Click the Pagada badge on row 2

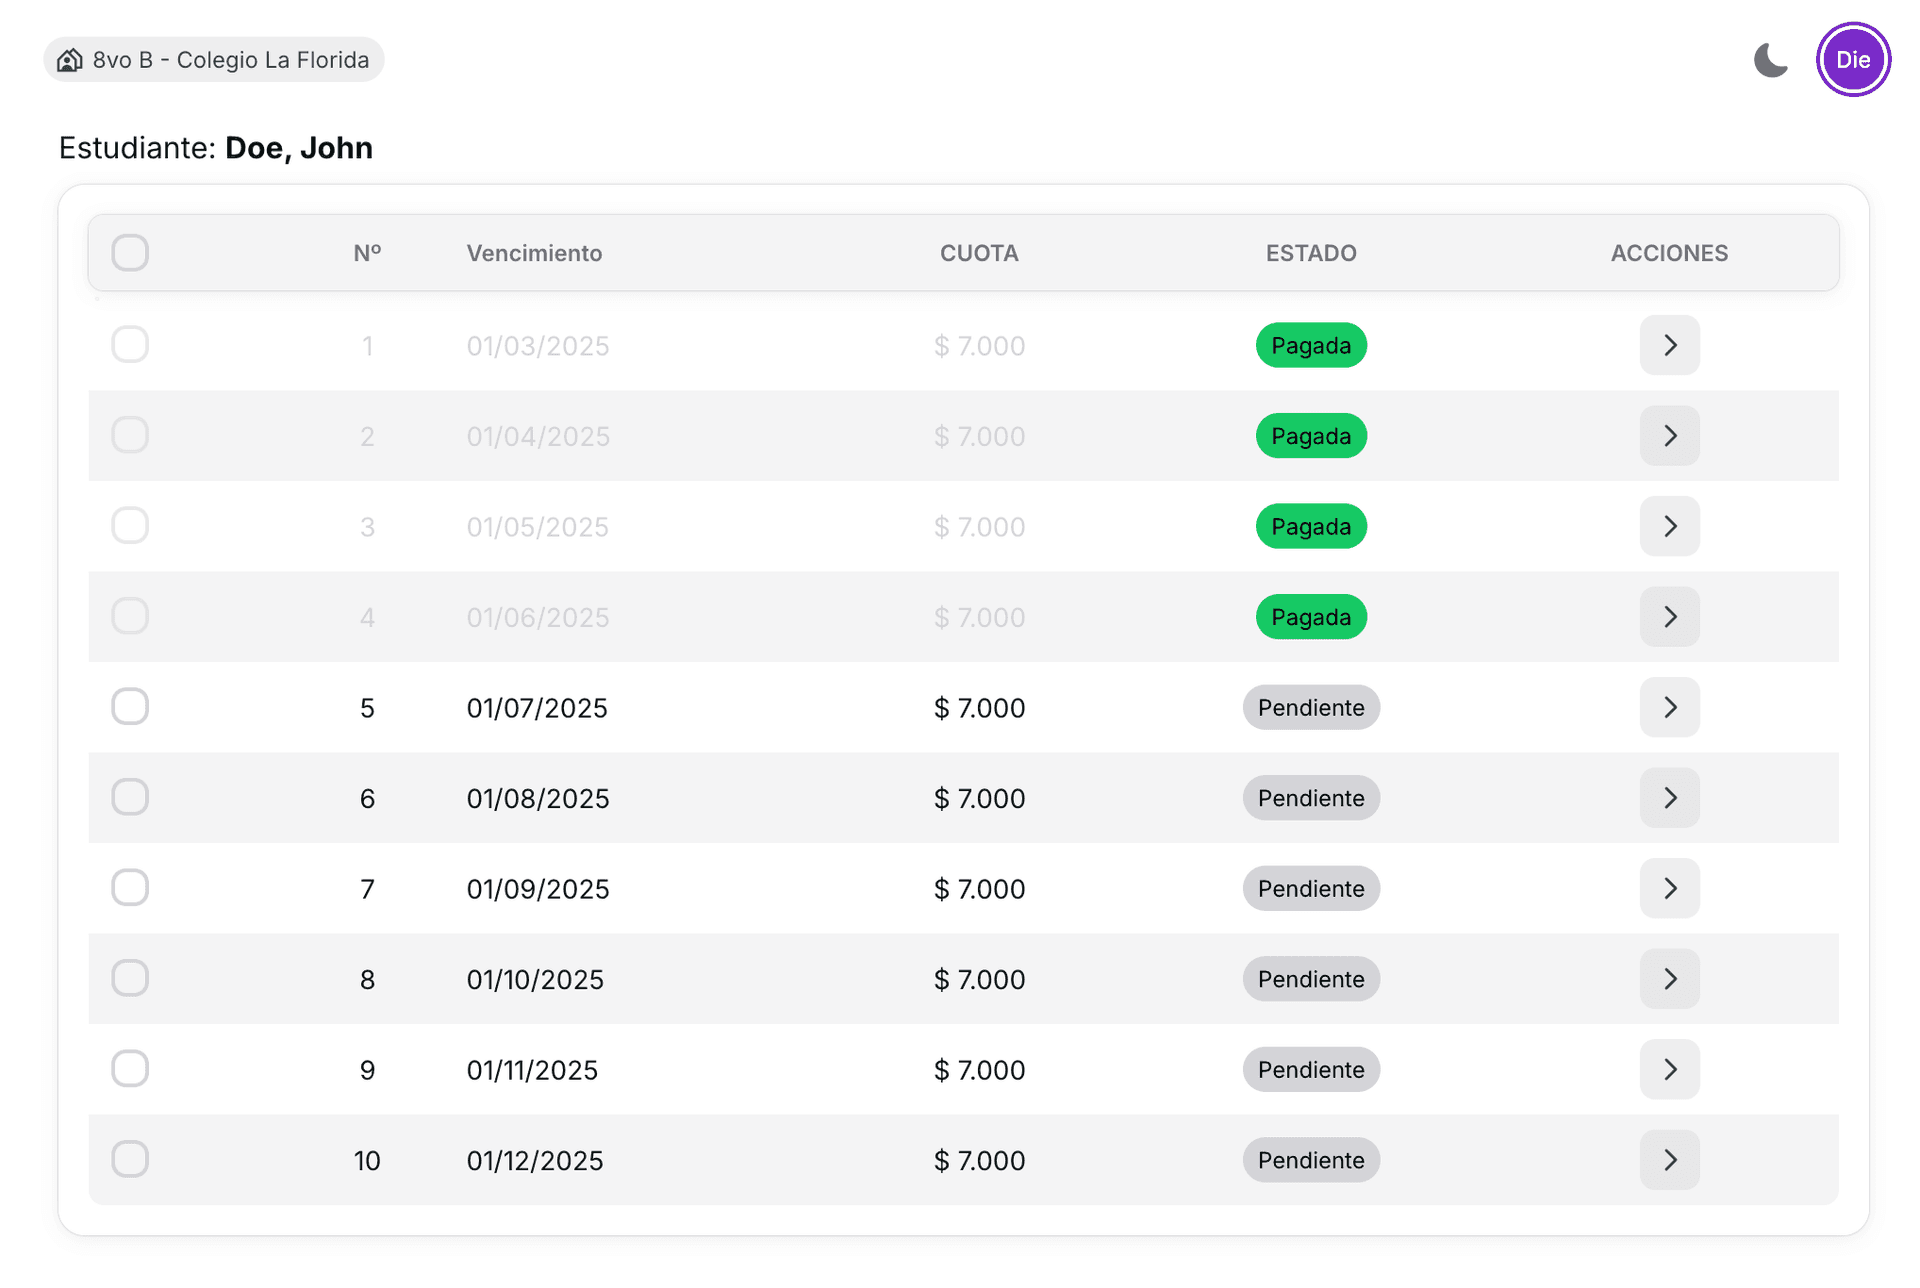pos(1311,436)
